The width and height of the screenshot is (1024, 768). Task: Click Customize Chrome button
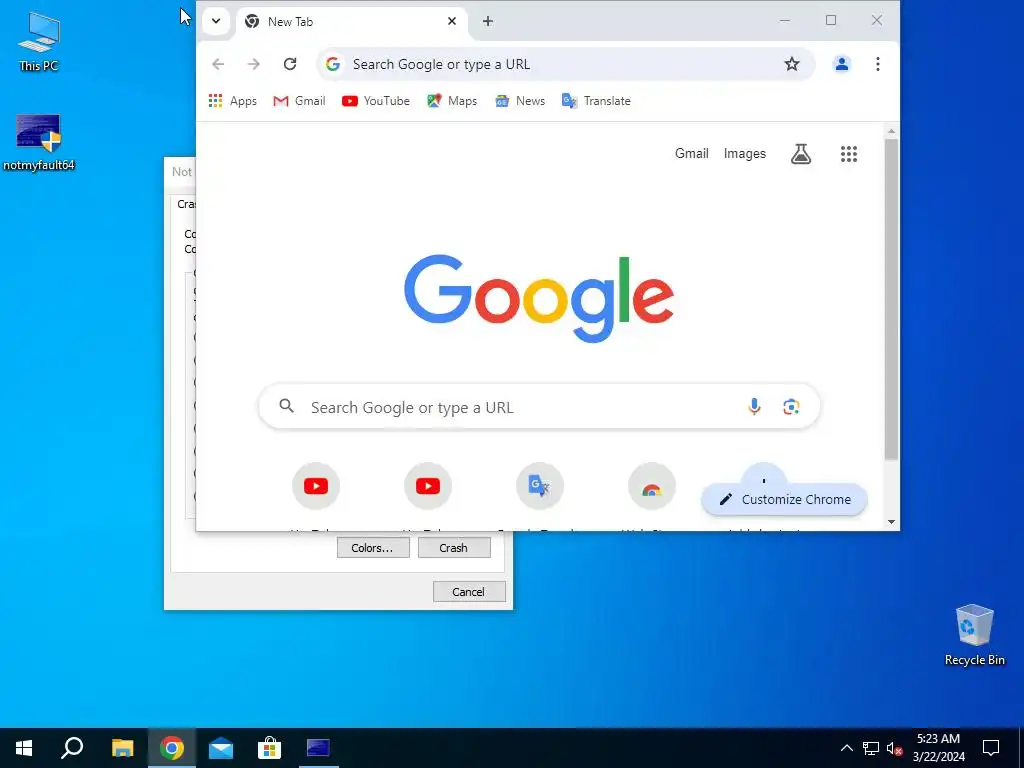[x=784, y=500]
